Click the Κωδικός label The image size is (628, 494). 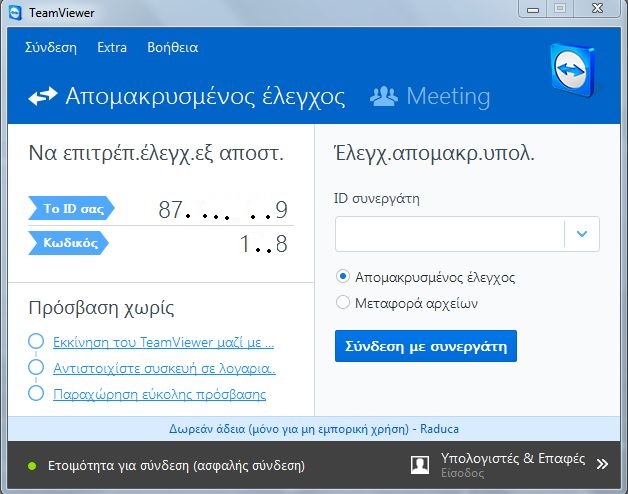coord(68,243)
